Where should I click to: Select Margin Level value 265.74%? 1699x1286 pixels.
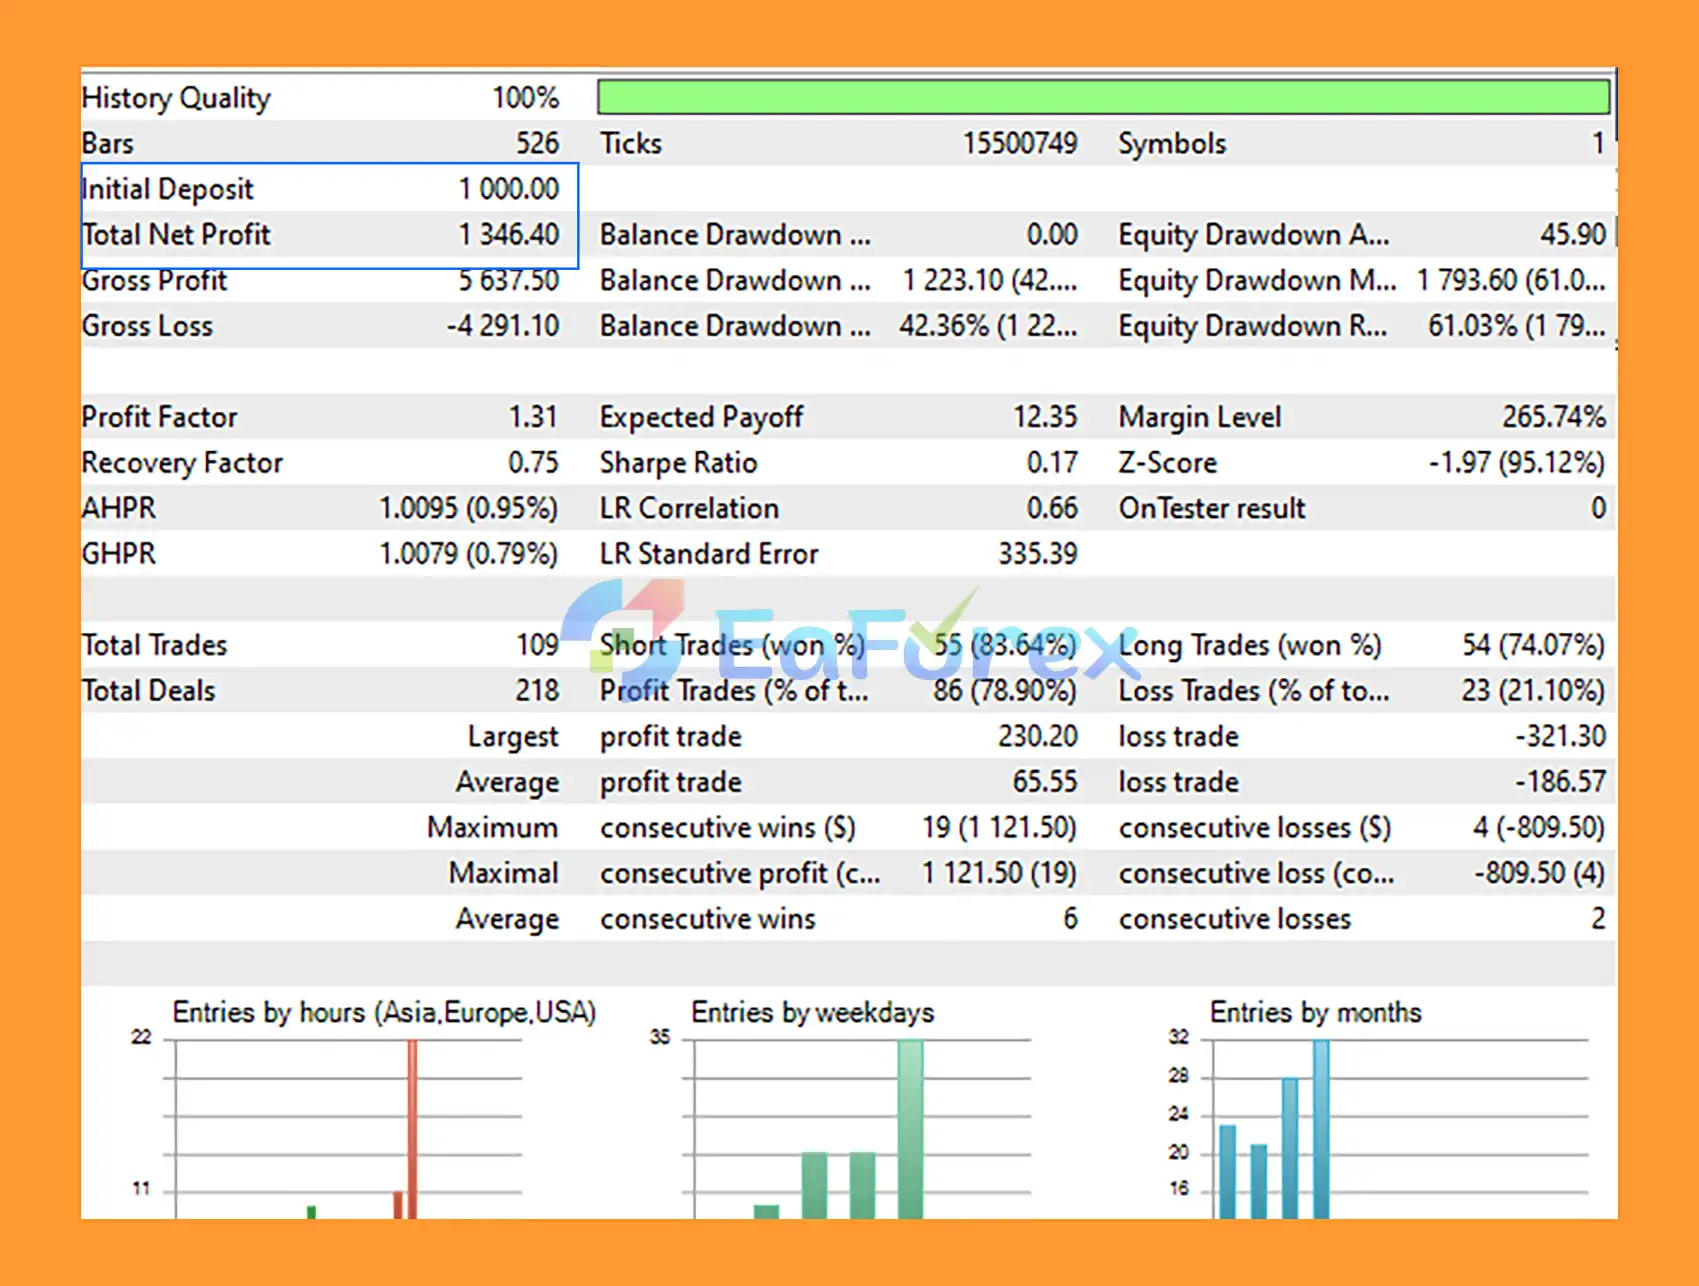pyautogui.click(x=1554, y=417)
